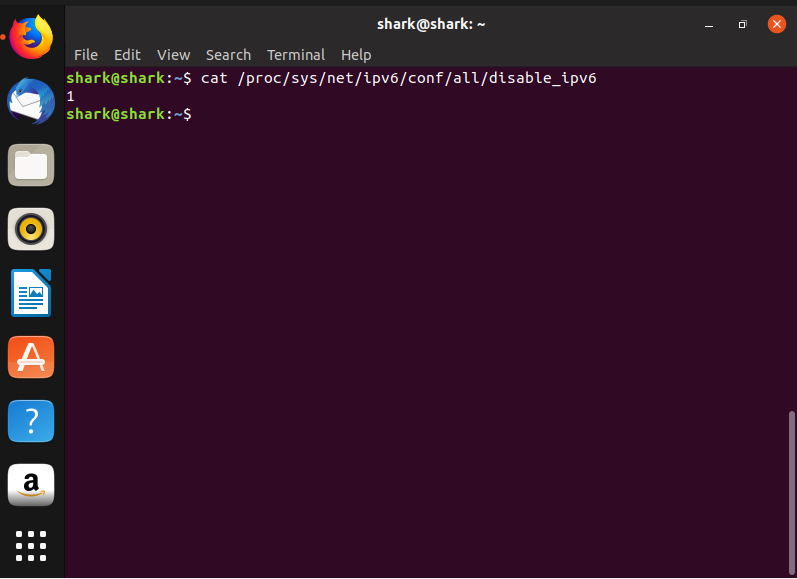This screenshot has width=797, height=579.
Task: Open the Terminal menu
Action: pos(295,55)
